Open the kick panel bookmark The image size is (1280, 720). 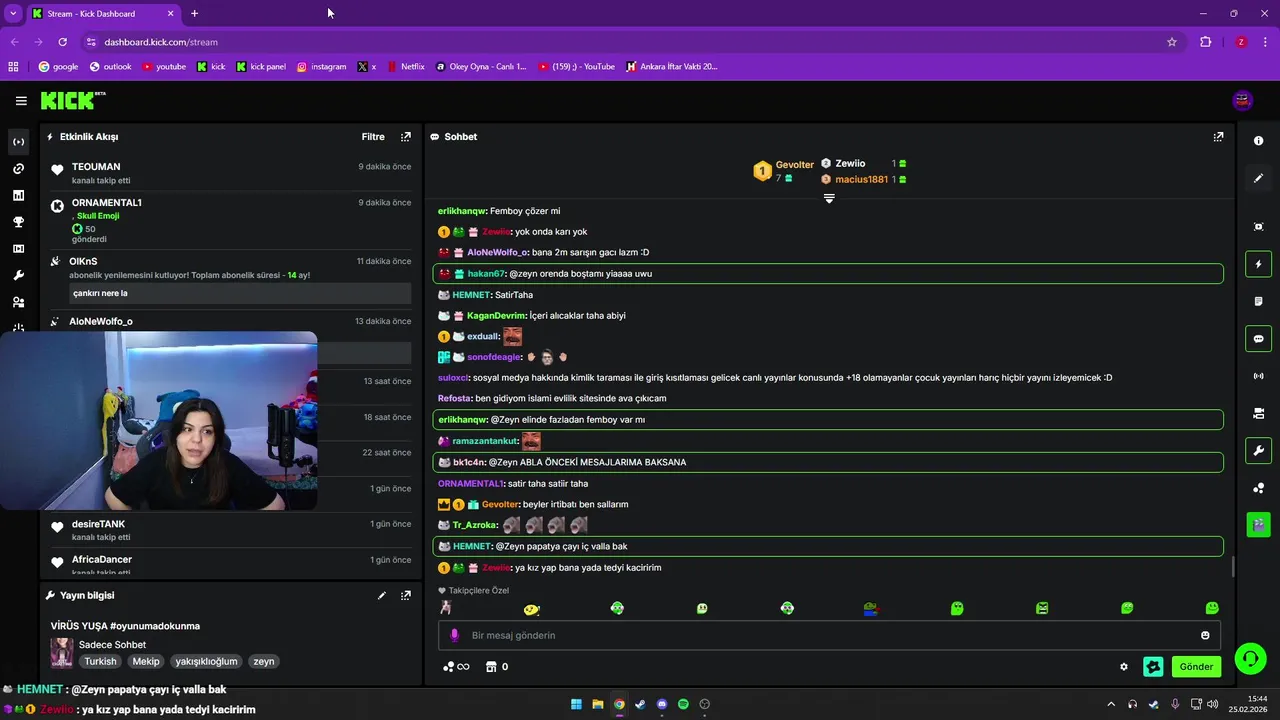[x=261, y=67]
